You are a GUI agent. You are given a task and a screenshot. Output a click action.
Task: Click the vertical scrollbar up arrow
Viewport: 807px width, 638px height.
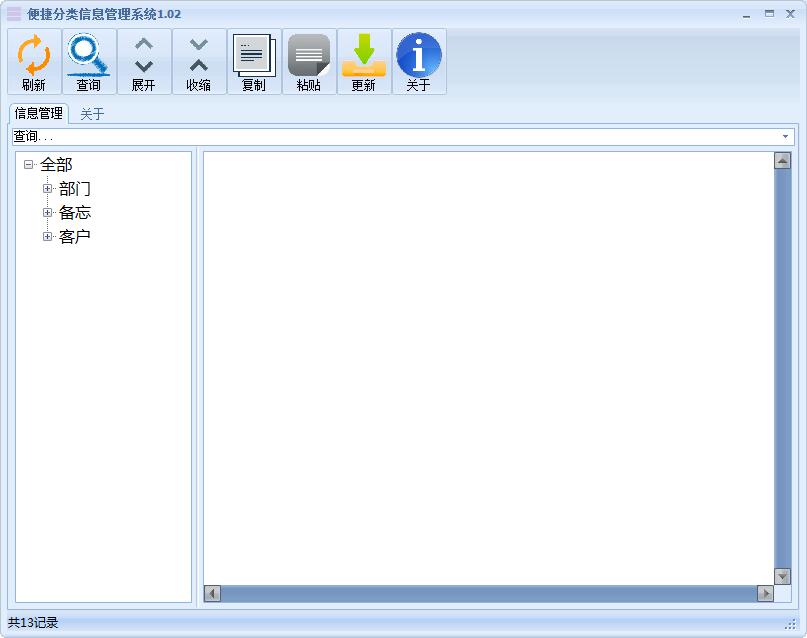coord(782,161)
